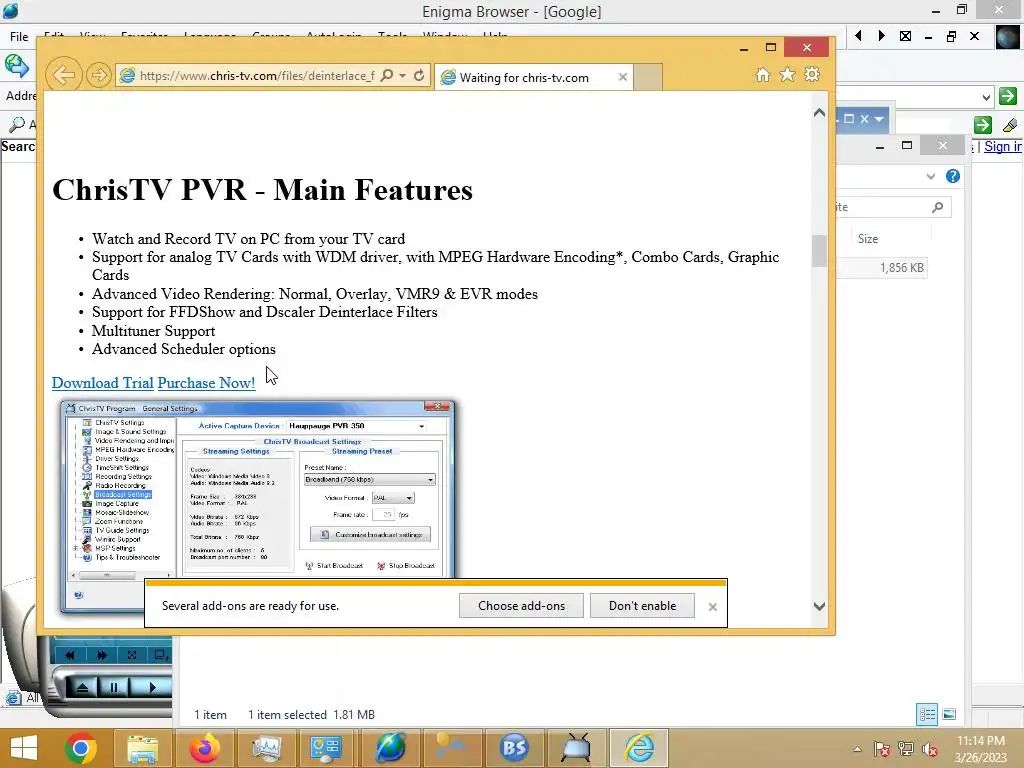The width and height of the screenshot is (1024, 768).
Task: Click the muted volume tray icon
Action: point(929,749)
